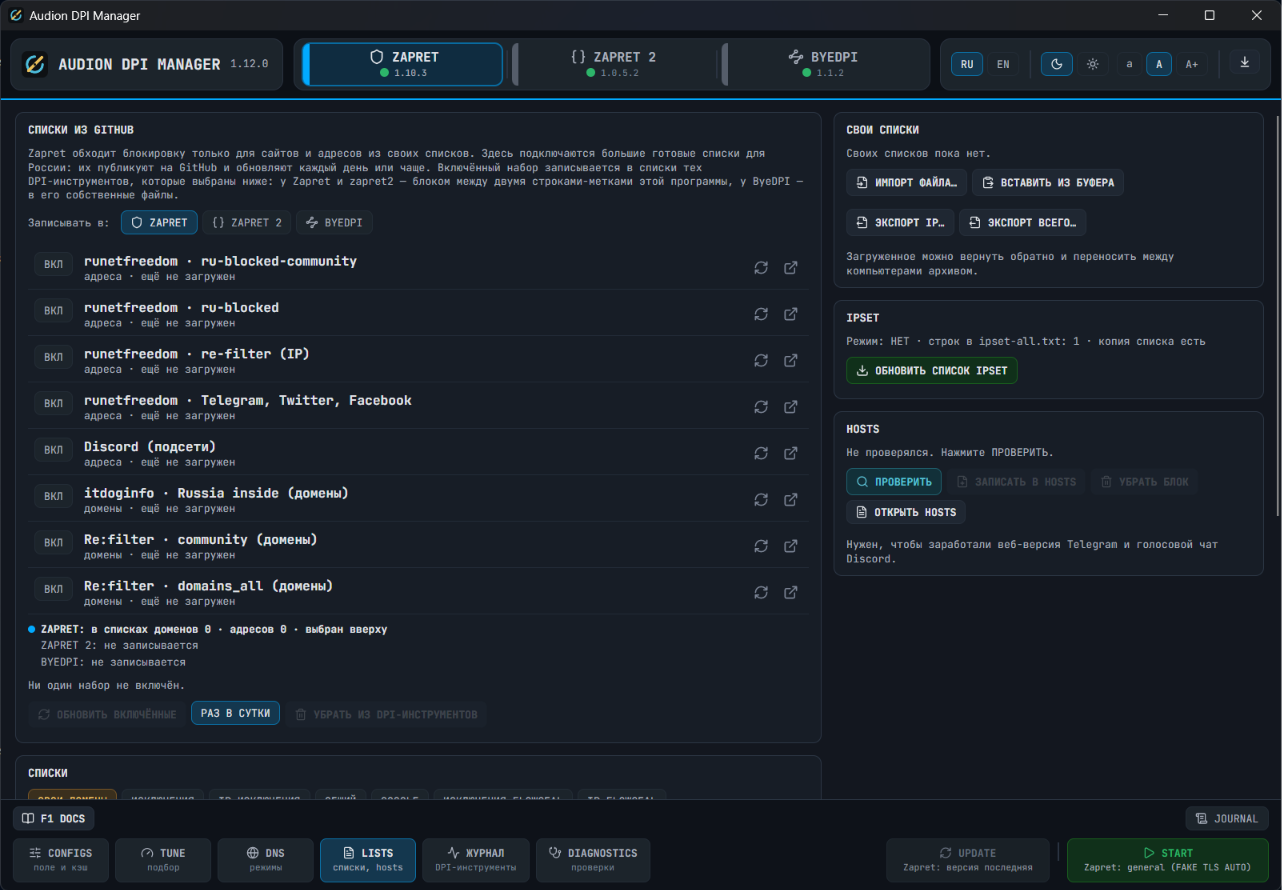Select the largest font size A+

coord(1192,64)
